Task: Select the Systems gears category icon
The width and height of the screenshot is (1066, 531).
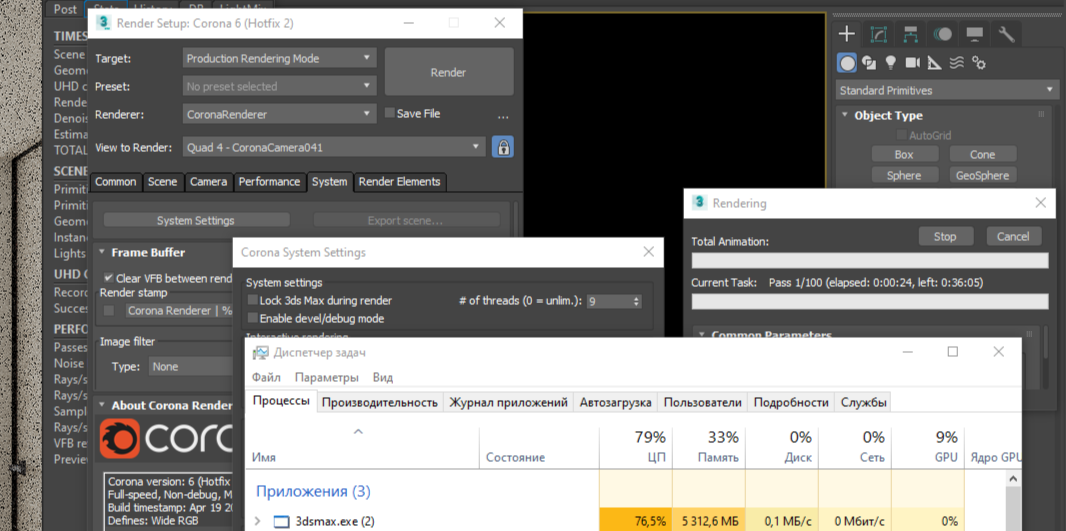Action: click(x=979, y=63)
